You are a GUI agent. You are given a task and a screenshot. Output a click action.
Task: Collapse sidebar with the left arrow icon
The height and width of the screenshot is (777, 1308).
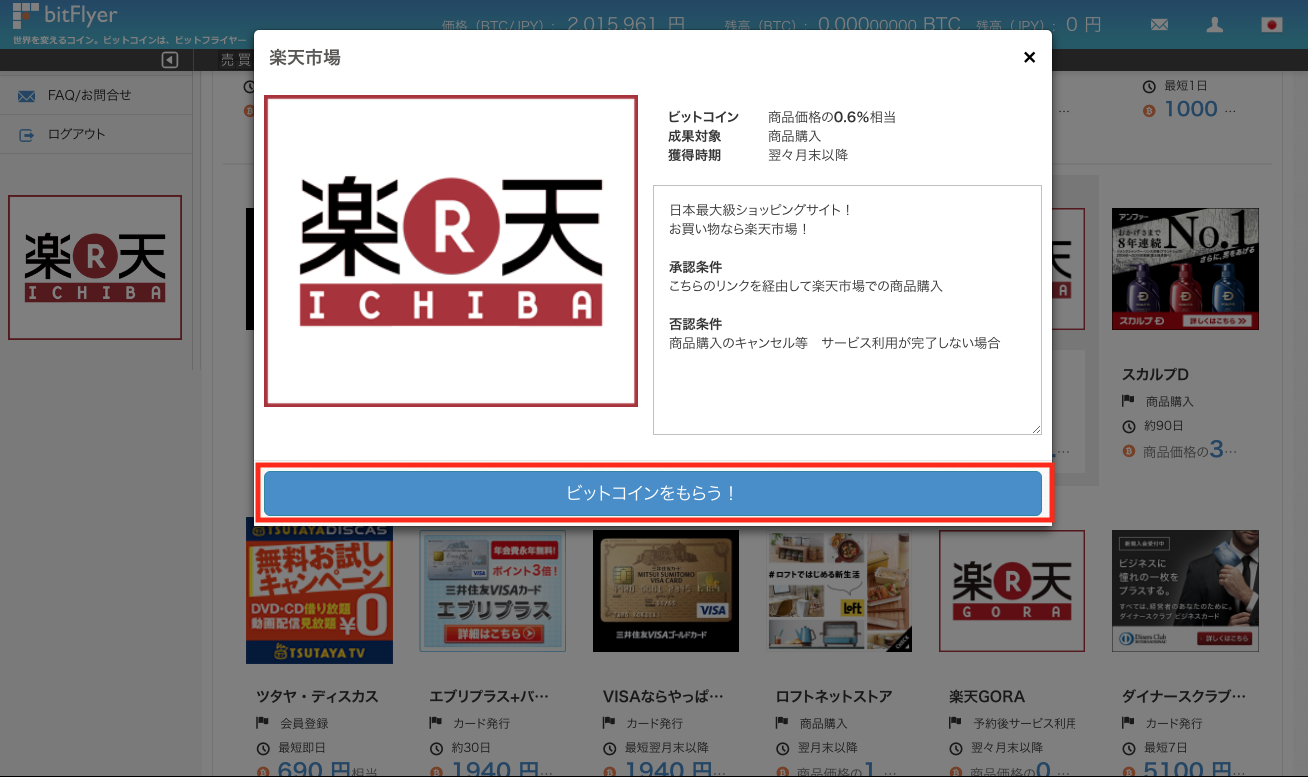[170, 60]
